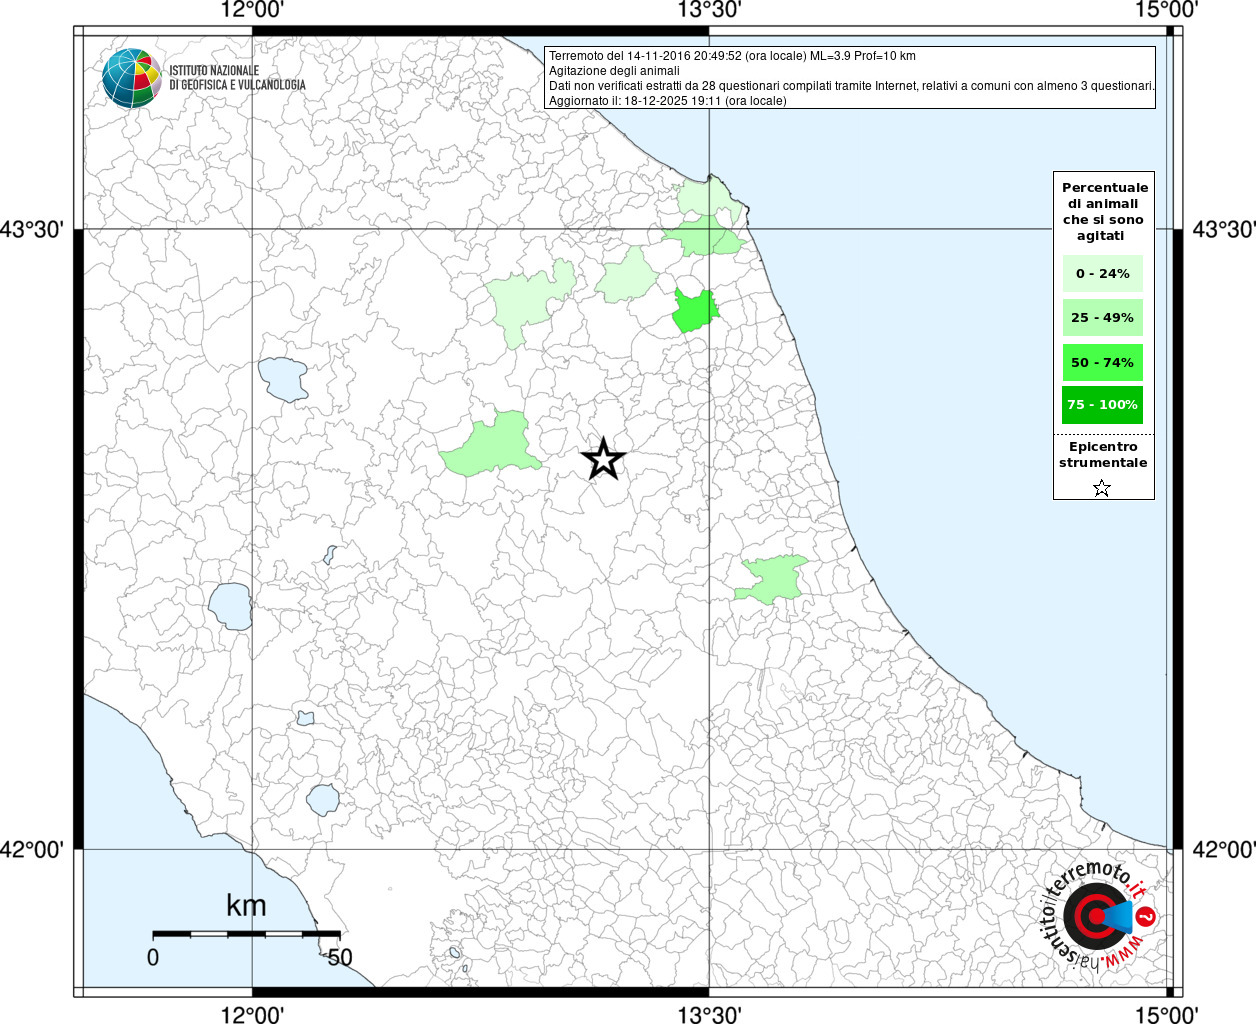Click the 'km' scale bar label
The height and width of the screenshot is (1024, 1256).
246,906
